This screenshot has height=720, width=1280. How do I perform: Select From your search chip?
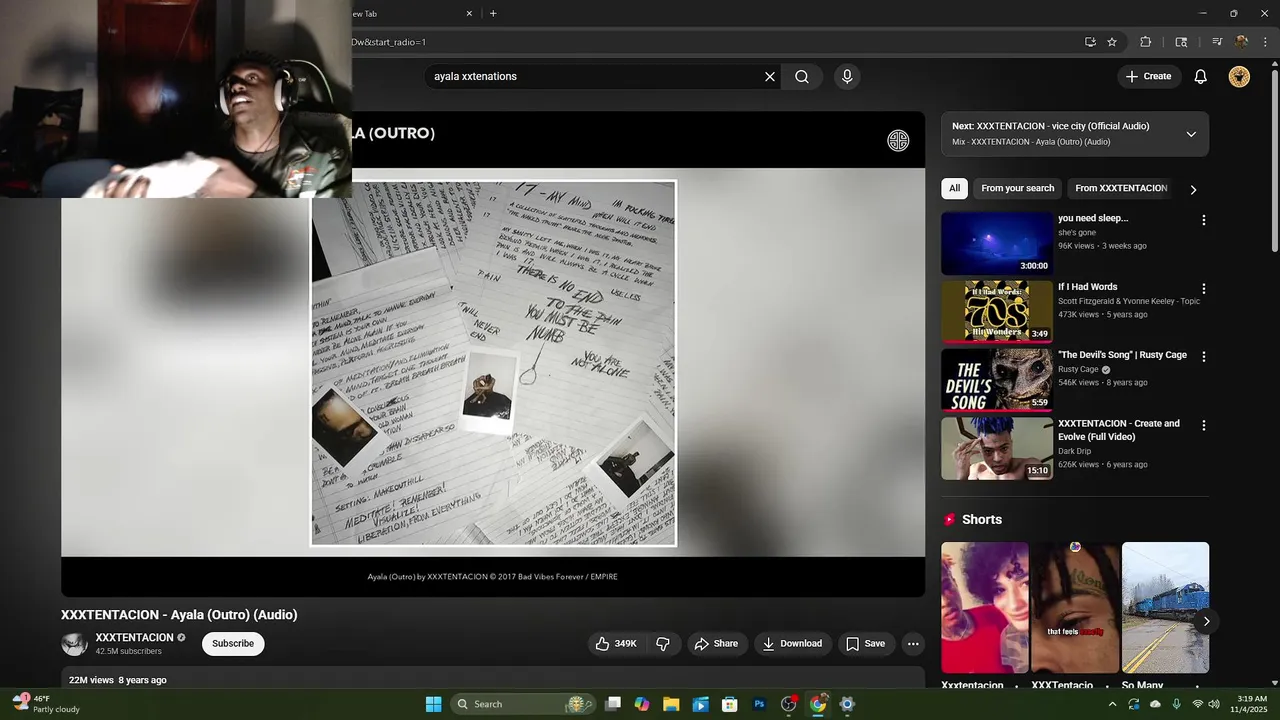click(1018, 188)
